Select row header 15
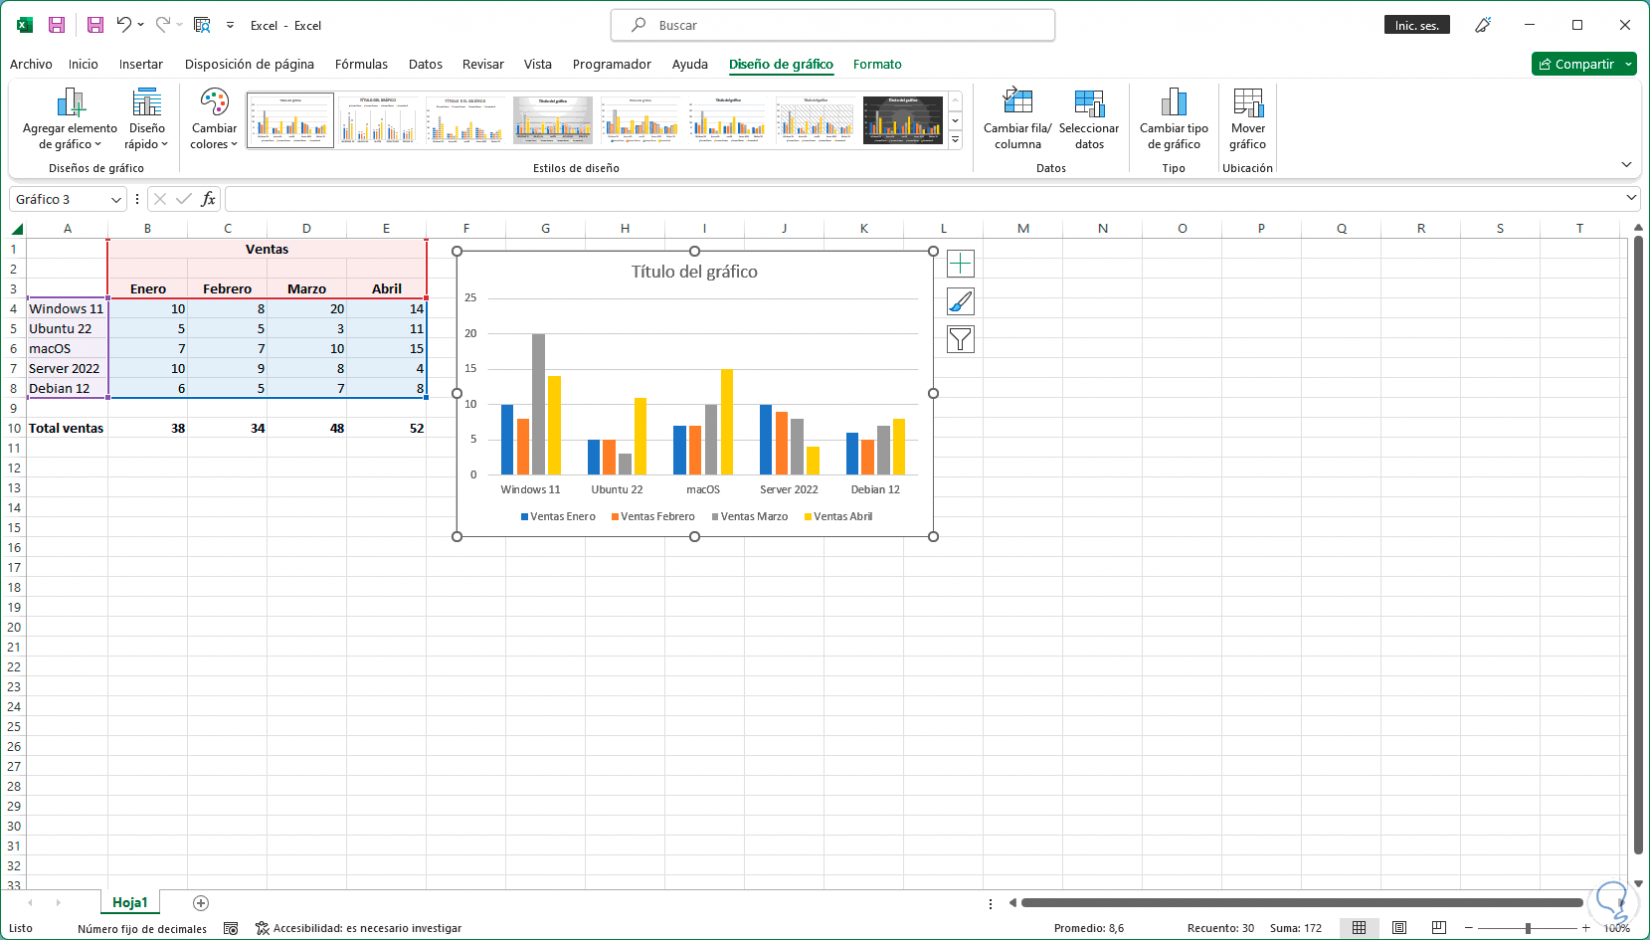 pos(14,527)
